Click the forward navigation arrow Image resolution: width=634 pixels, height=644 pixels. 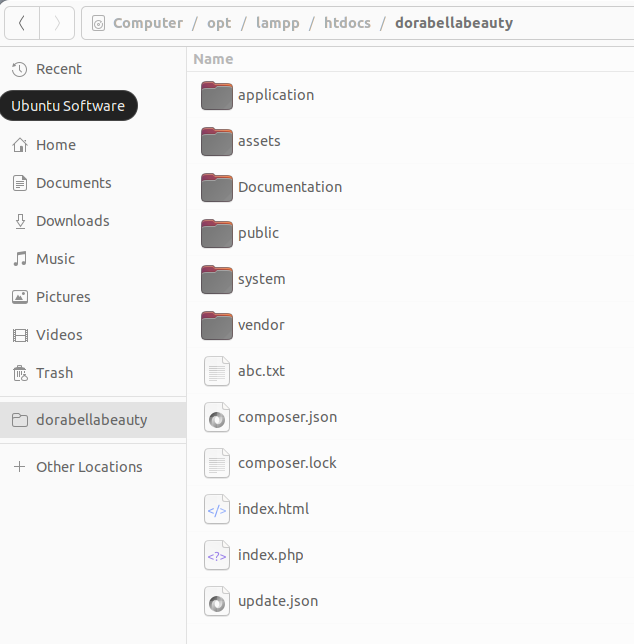57,22
